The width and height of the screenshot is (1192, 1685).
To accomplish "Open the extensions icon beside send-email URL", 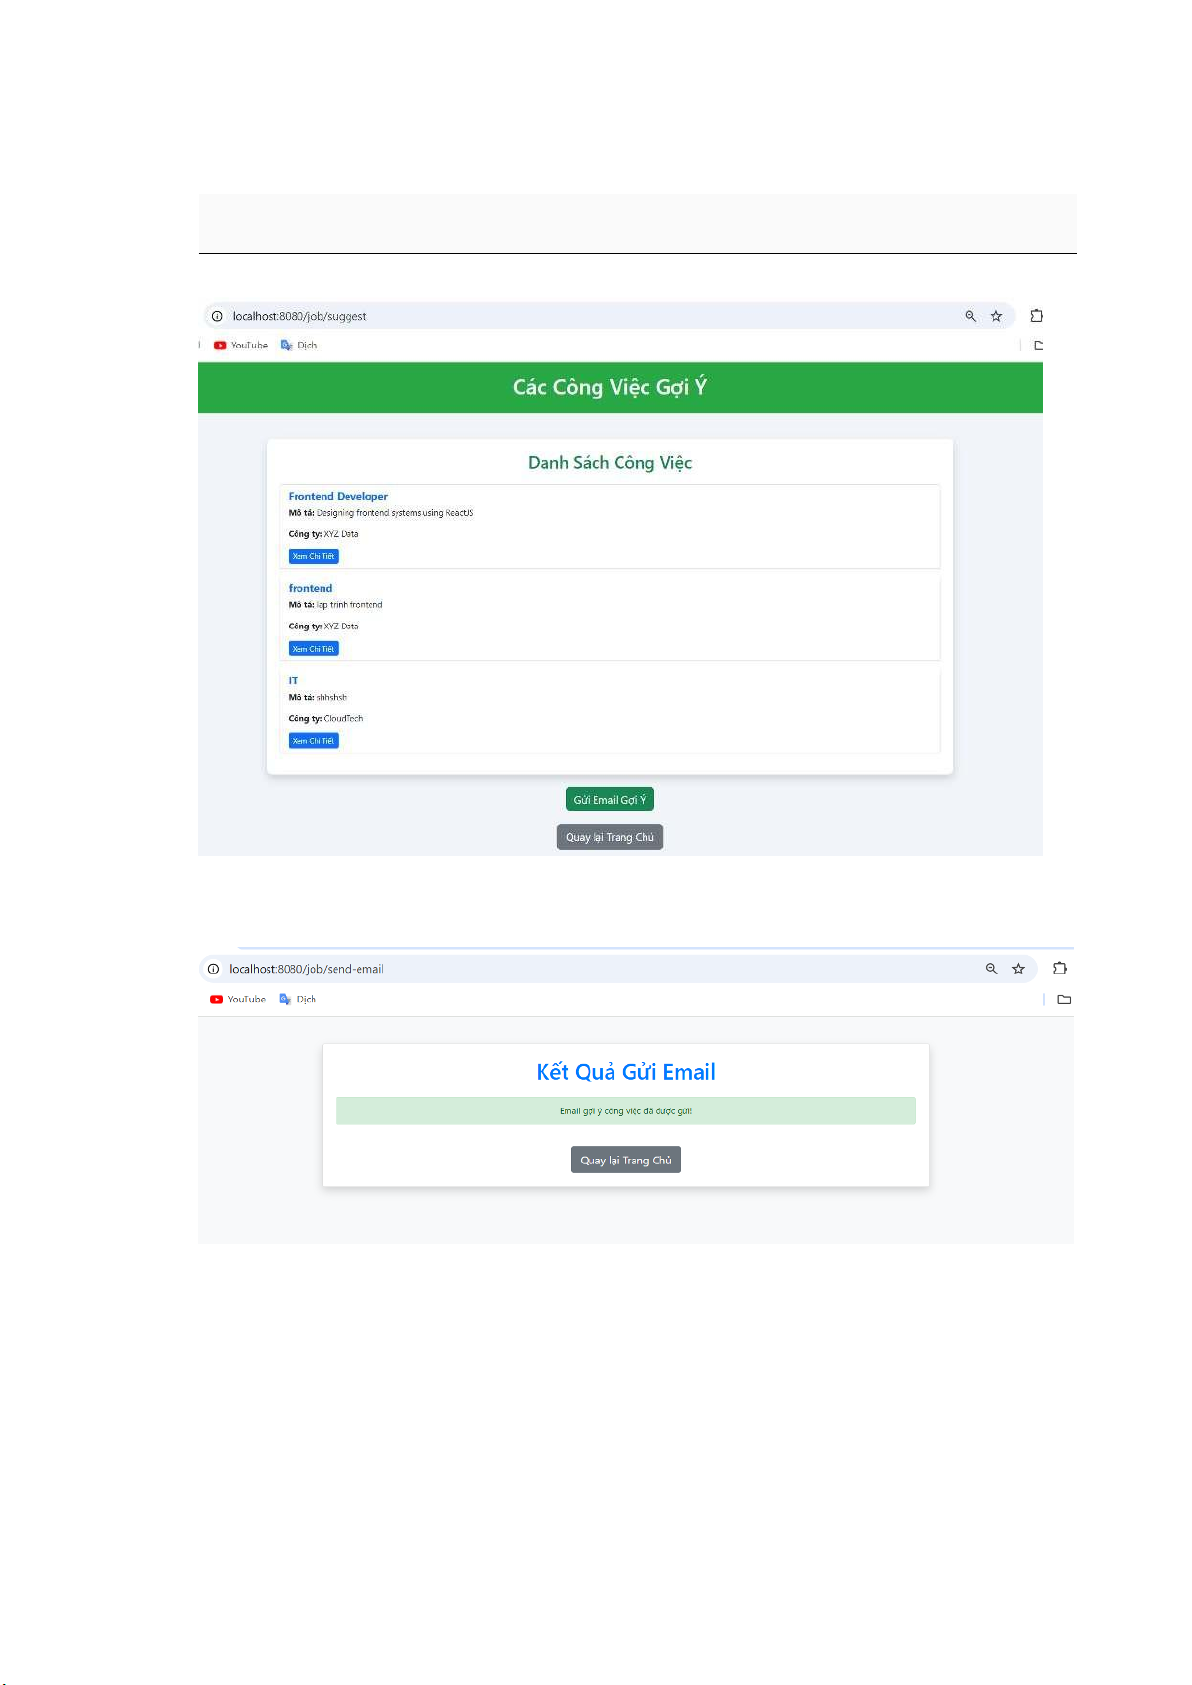I will tap(1060, 968).
